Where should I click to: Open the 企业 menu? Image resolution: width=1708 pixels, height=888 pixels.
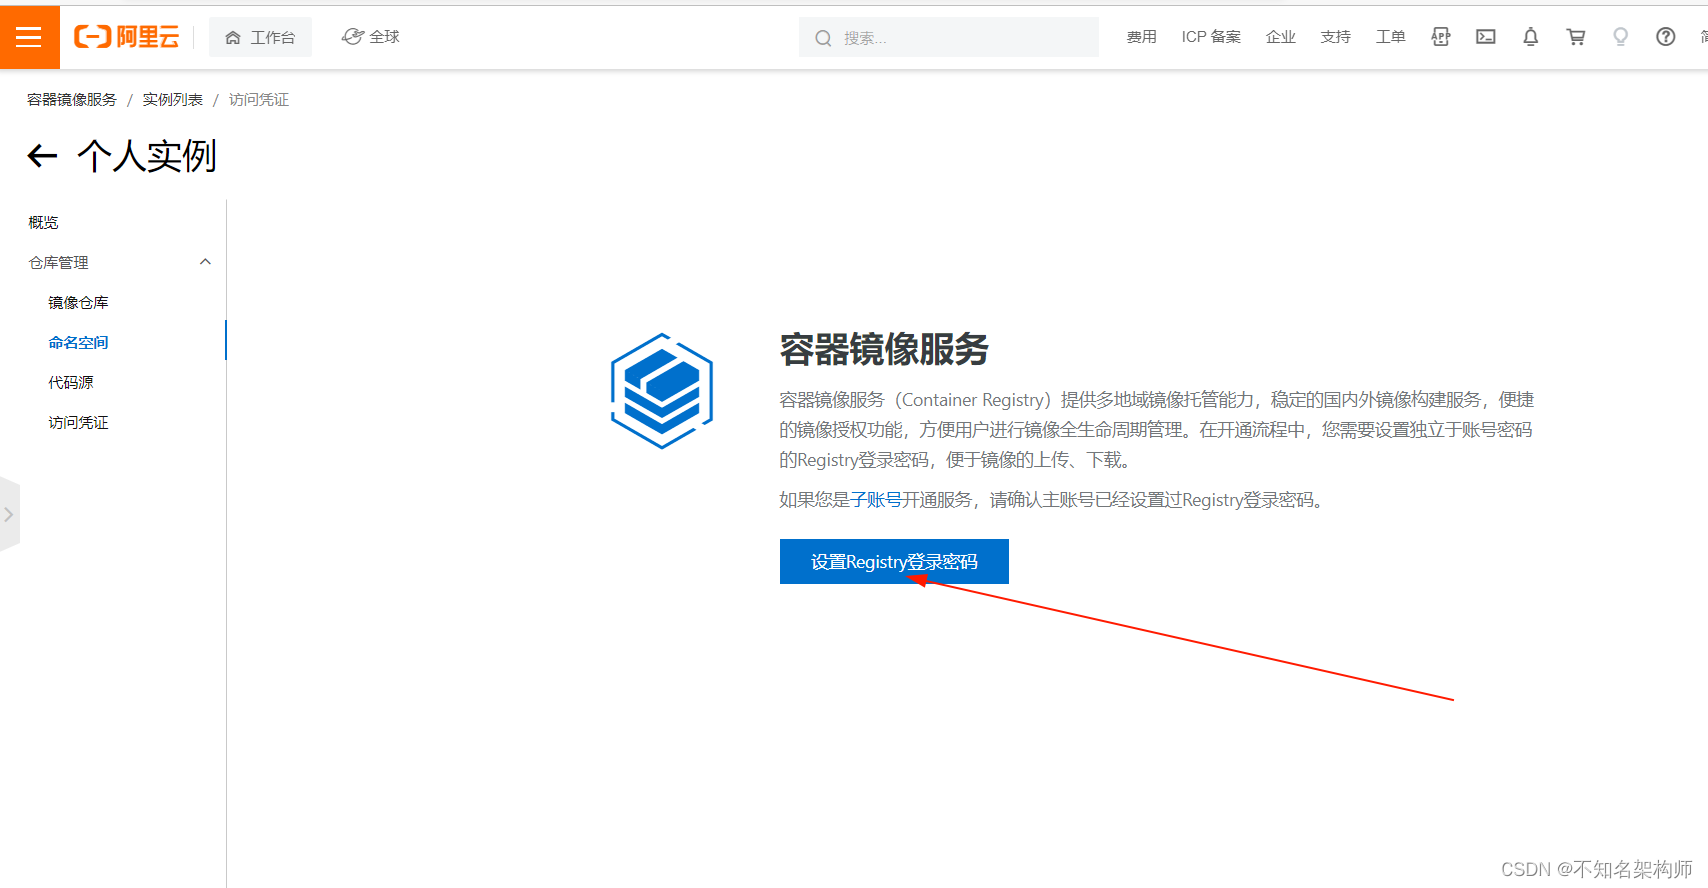coord(1281,37)
